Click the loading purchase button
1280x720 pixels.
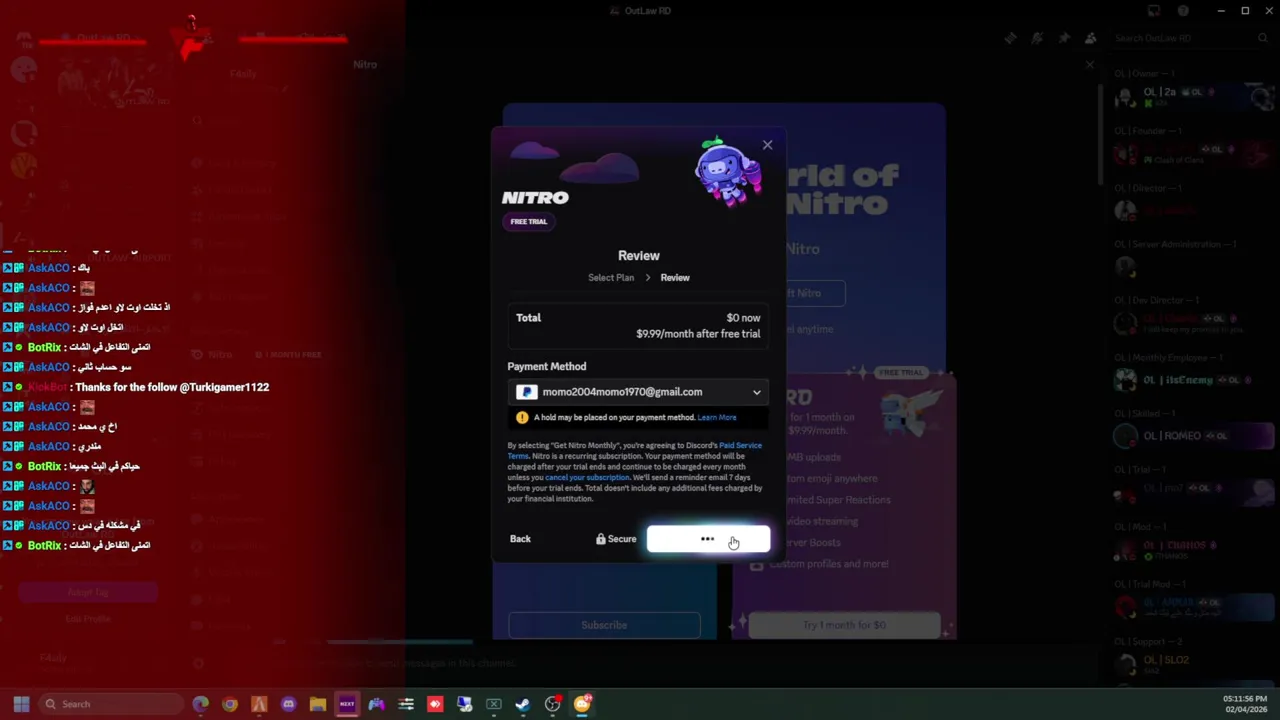coord(708,539)
